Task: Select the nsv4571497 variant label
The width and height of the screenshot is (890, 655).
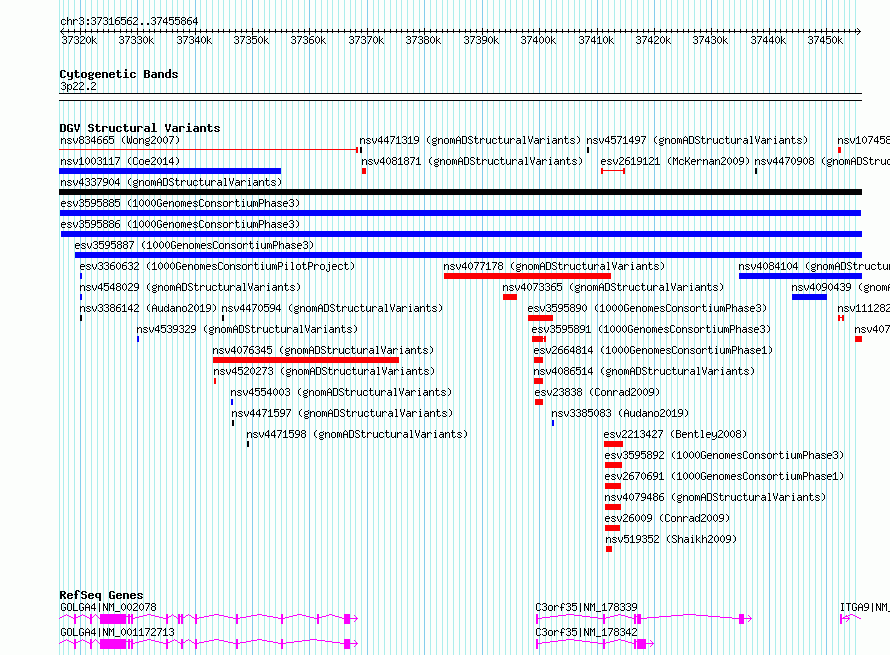Action: point(697,140)
